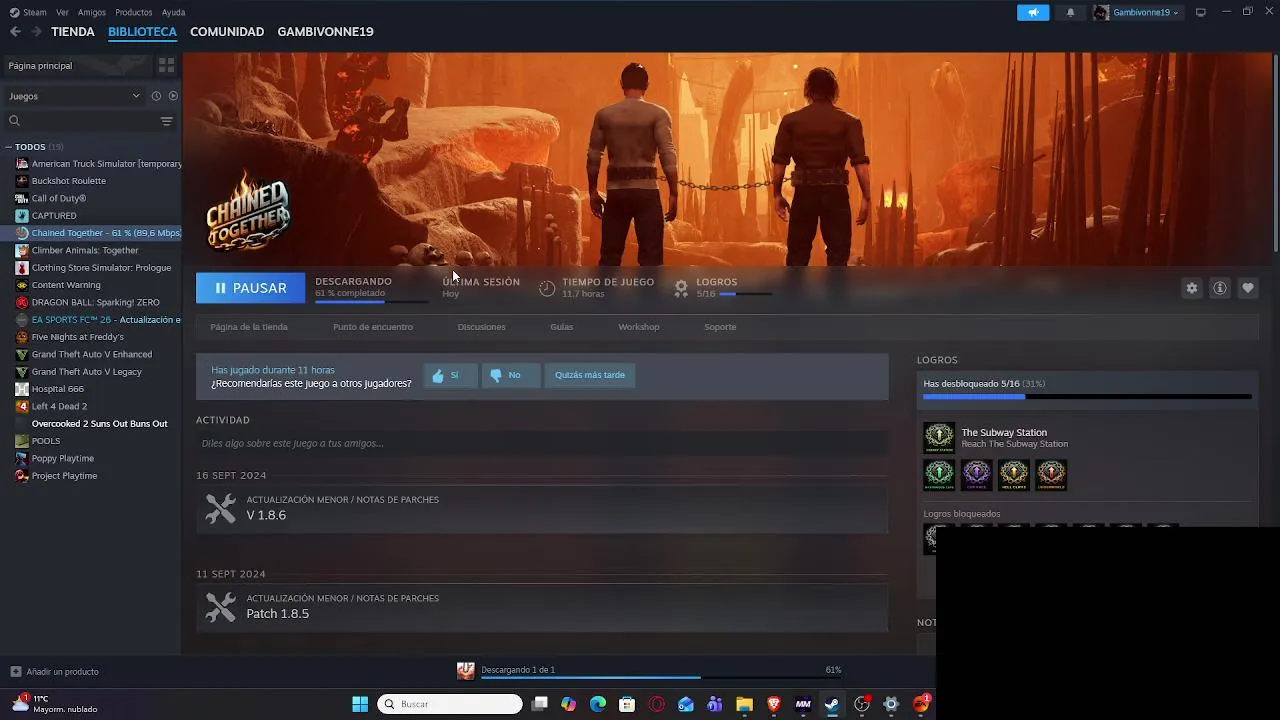Viewport: 1280px width, 720px height.
Task: Open the GAMBIVONNE19 profile tab
Action: pyautogui.click(x=325, y=32)
